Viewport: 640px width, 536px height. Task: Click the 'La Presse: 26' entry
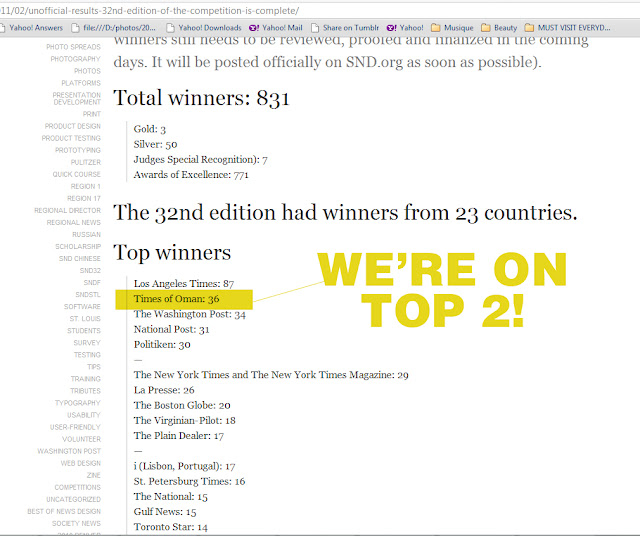pos(164,390)
